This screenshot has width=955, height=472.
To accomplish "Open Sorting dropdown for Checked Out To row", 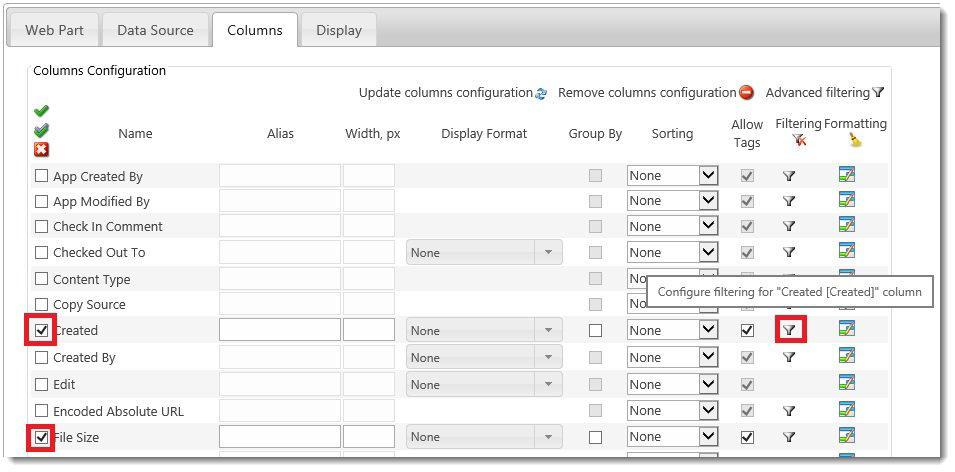I will pyautogui.click(x=672, y=252).
